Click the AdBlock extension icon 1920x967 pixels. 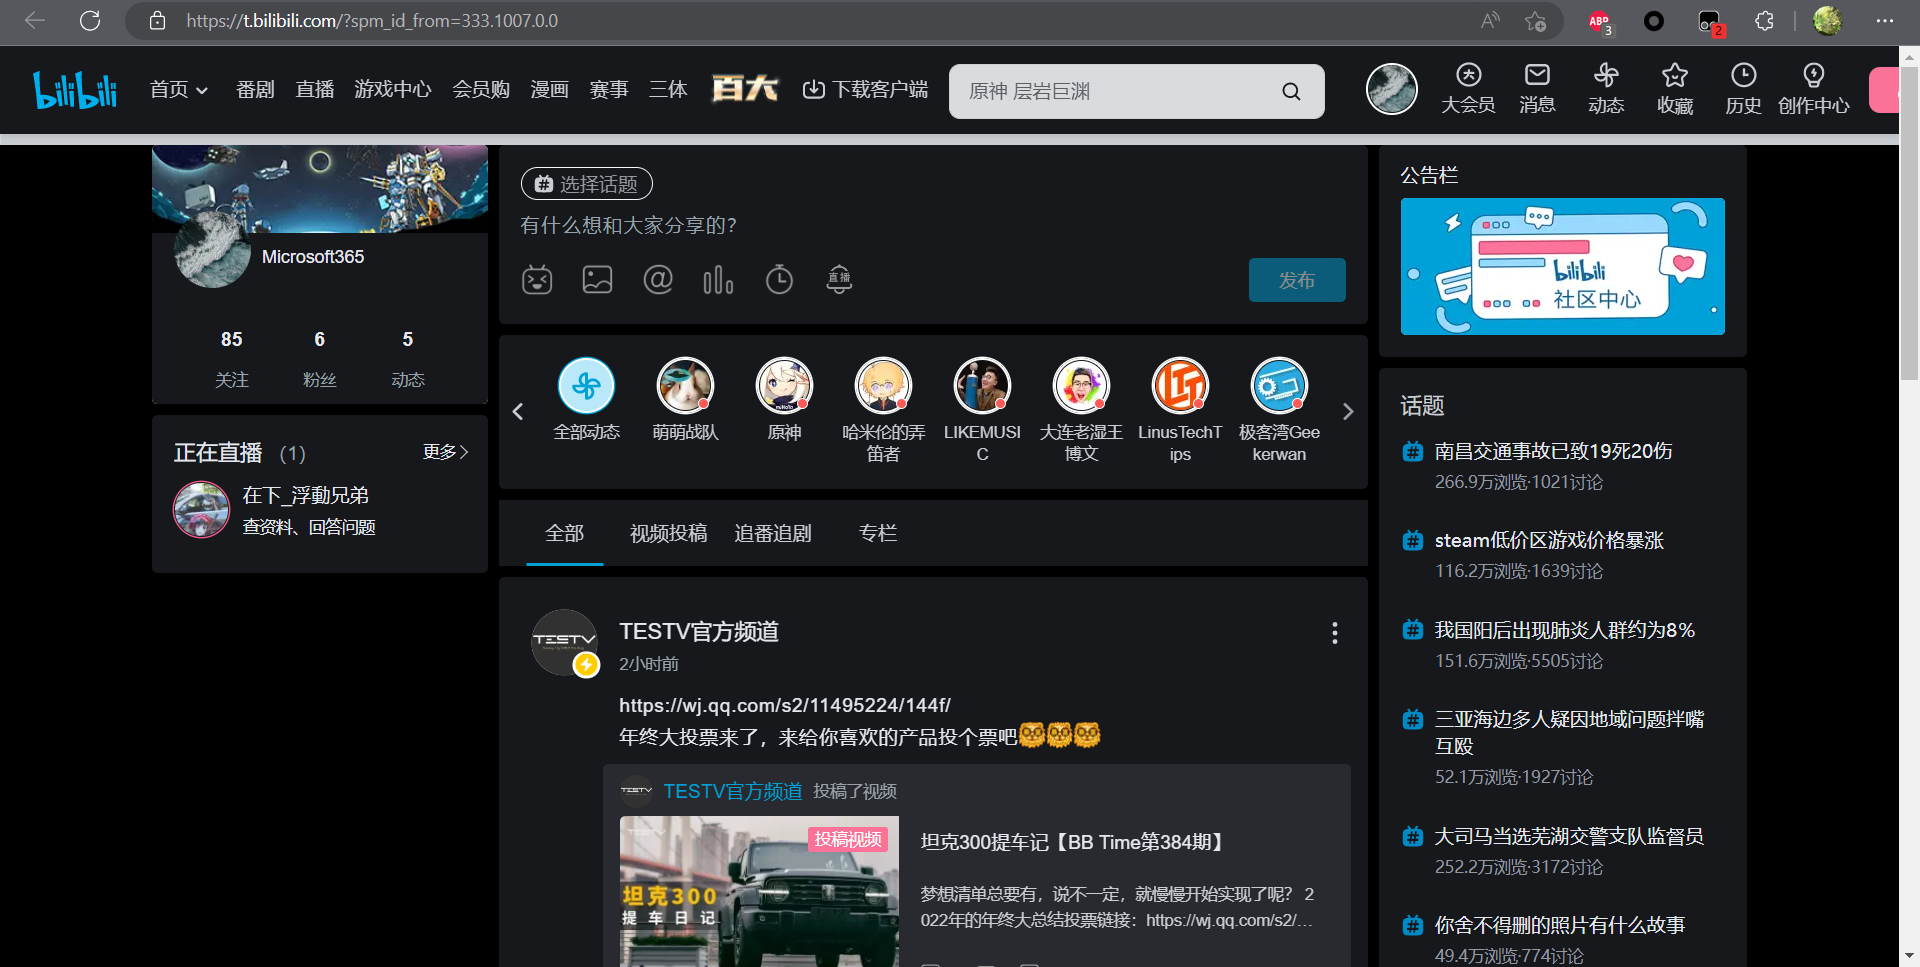pyautogui.click(x=1599, y=20)
